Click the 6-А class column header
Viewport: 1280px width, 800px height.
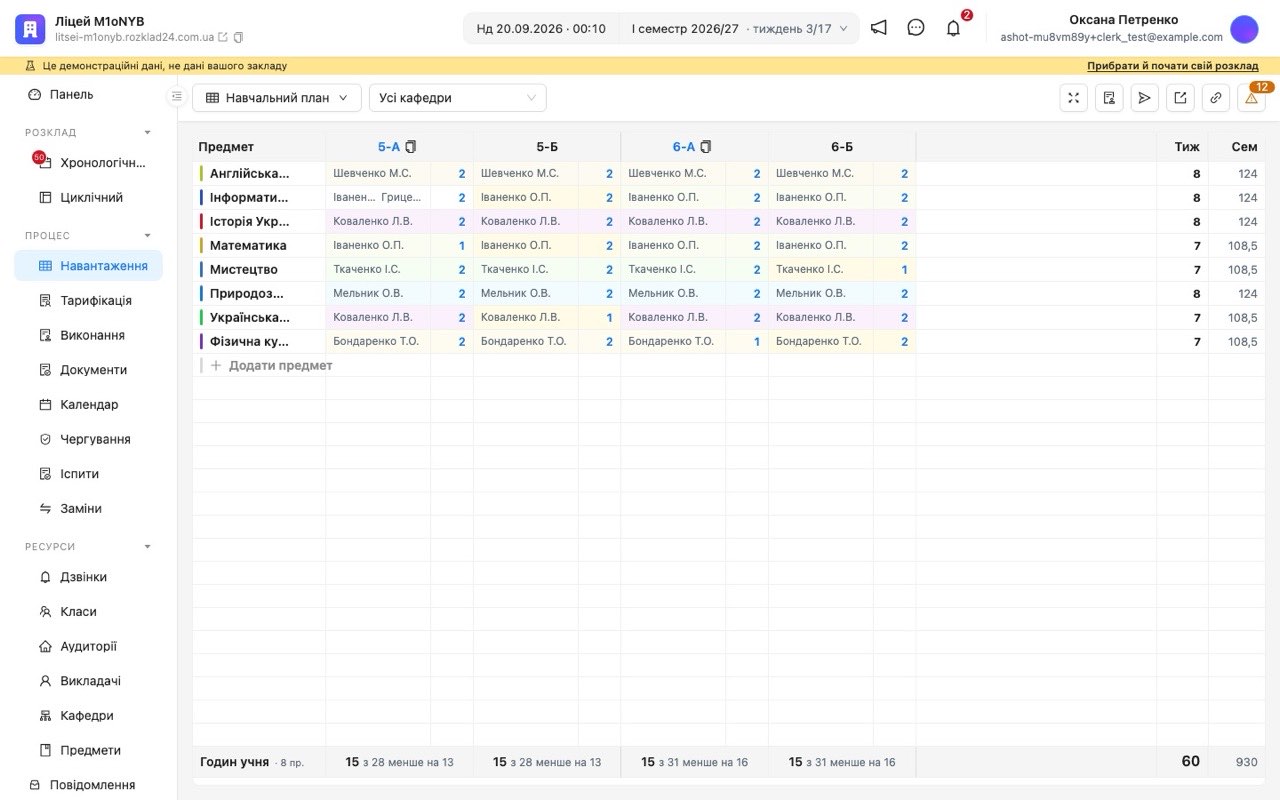click(684, 147)
